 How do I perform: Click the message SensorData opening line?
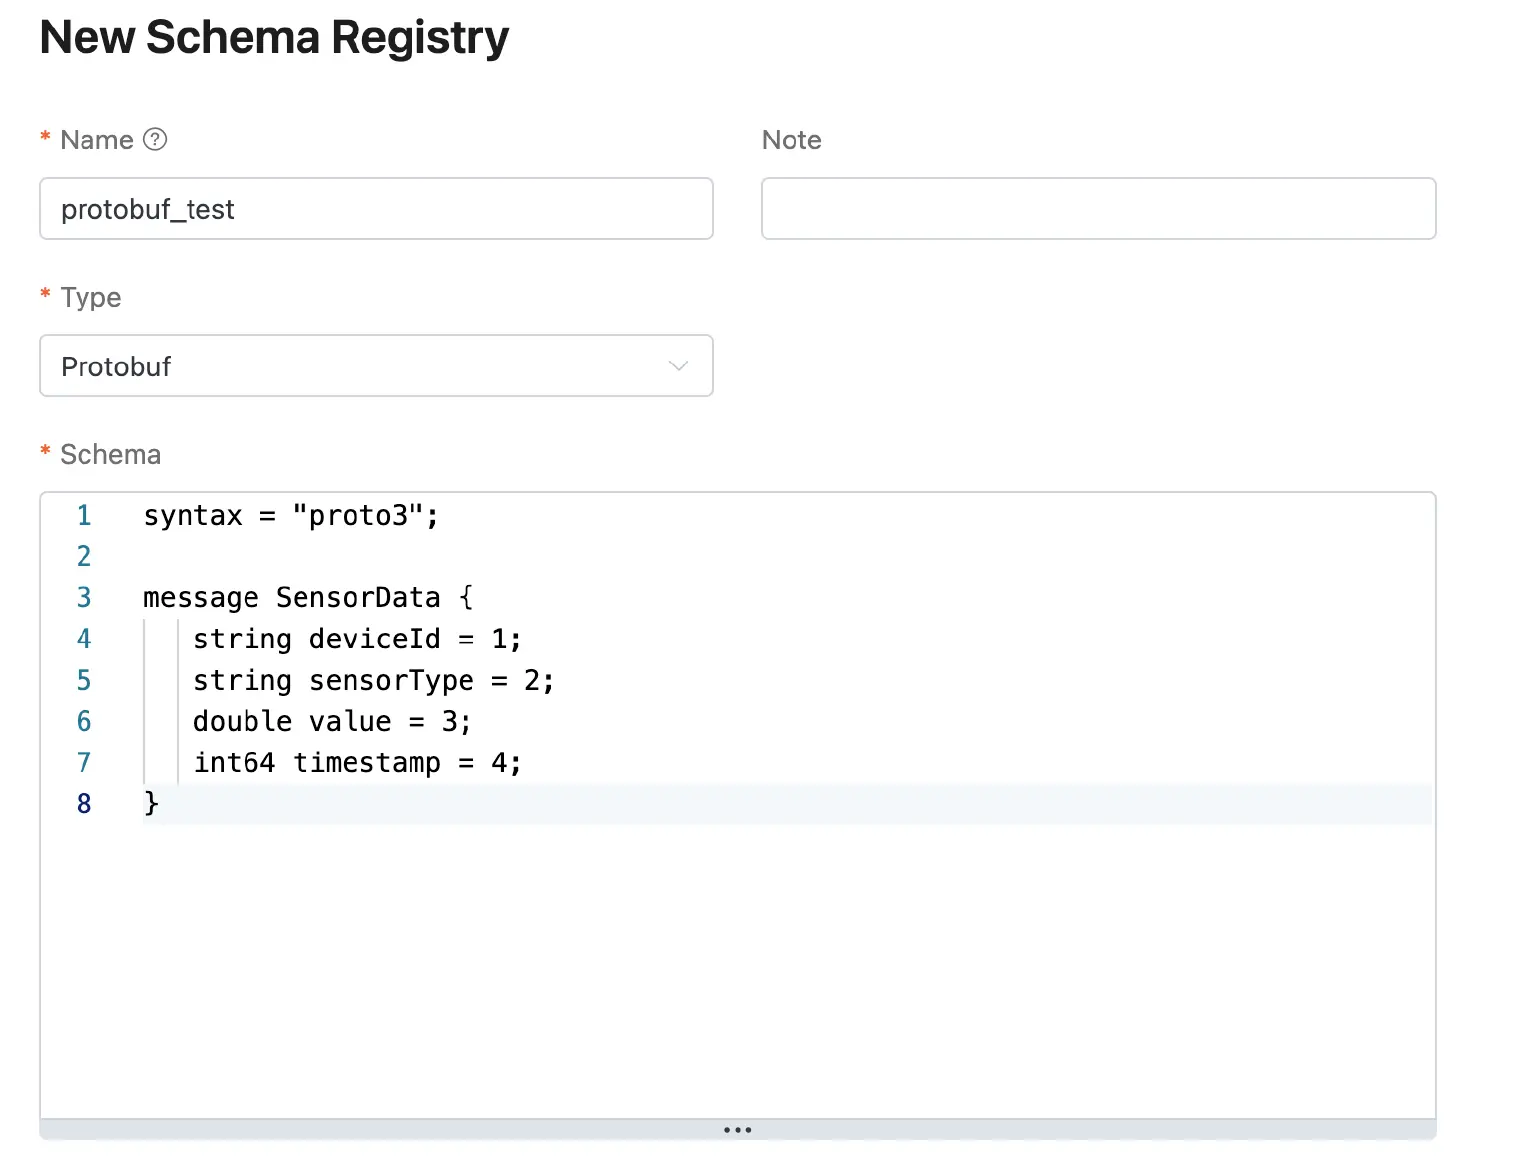(307, 597)
